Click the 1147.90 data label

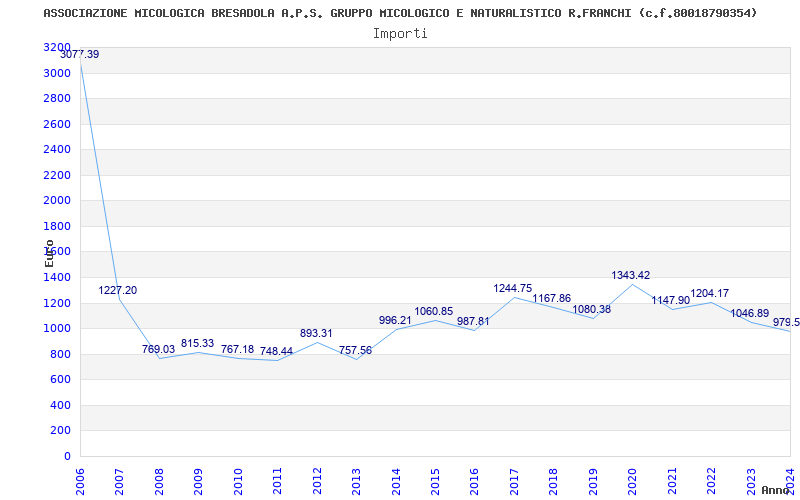click(x=671, y=301)
